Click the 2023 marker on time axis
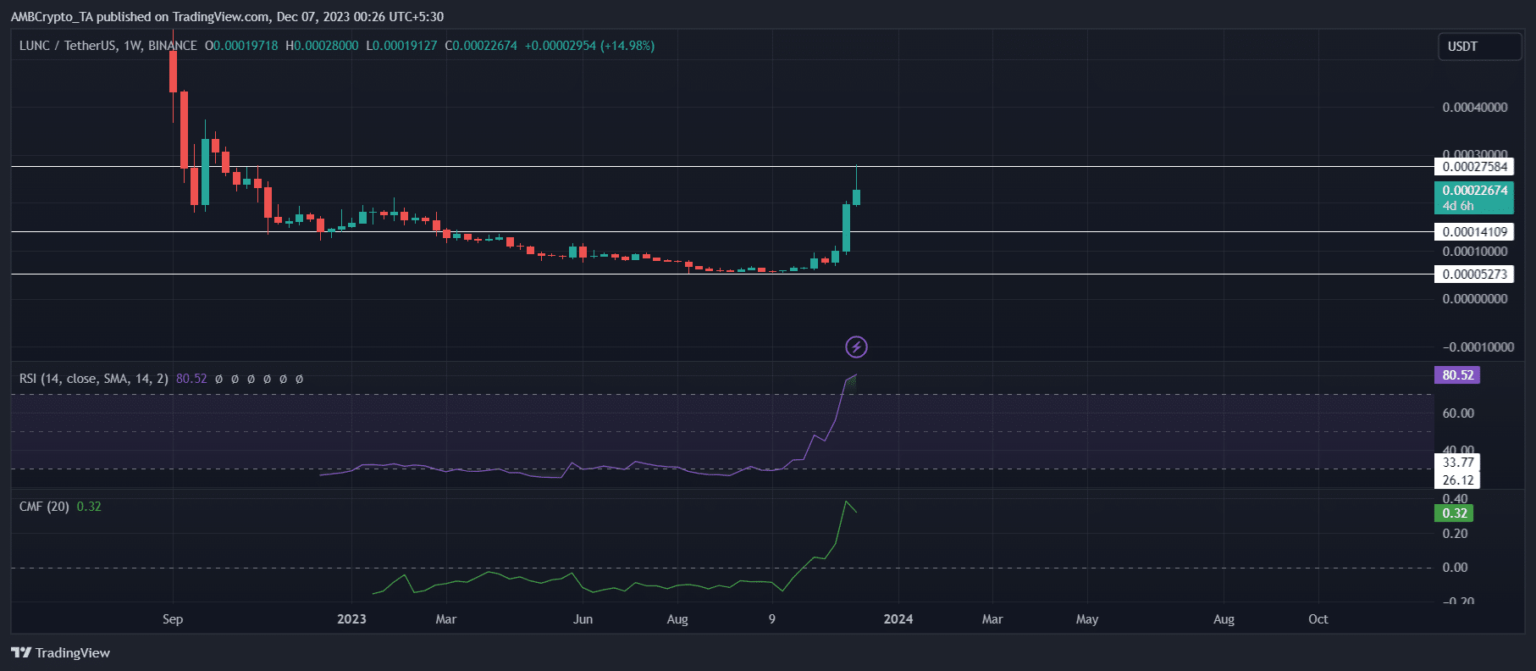This screenshot has width=1536, height=671. click(351, 619)
